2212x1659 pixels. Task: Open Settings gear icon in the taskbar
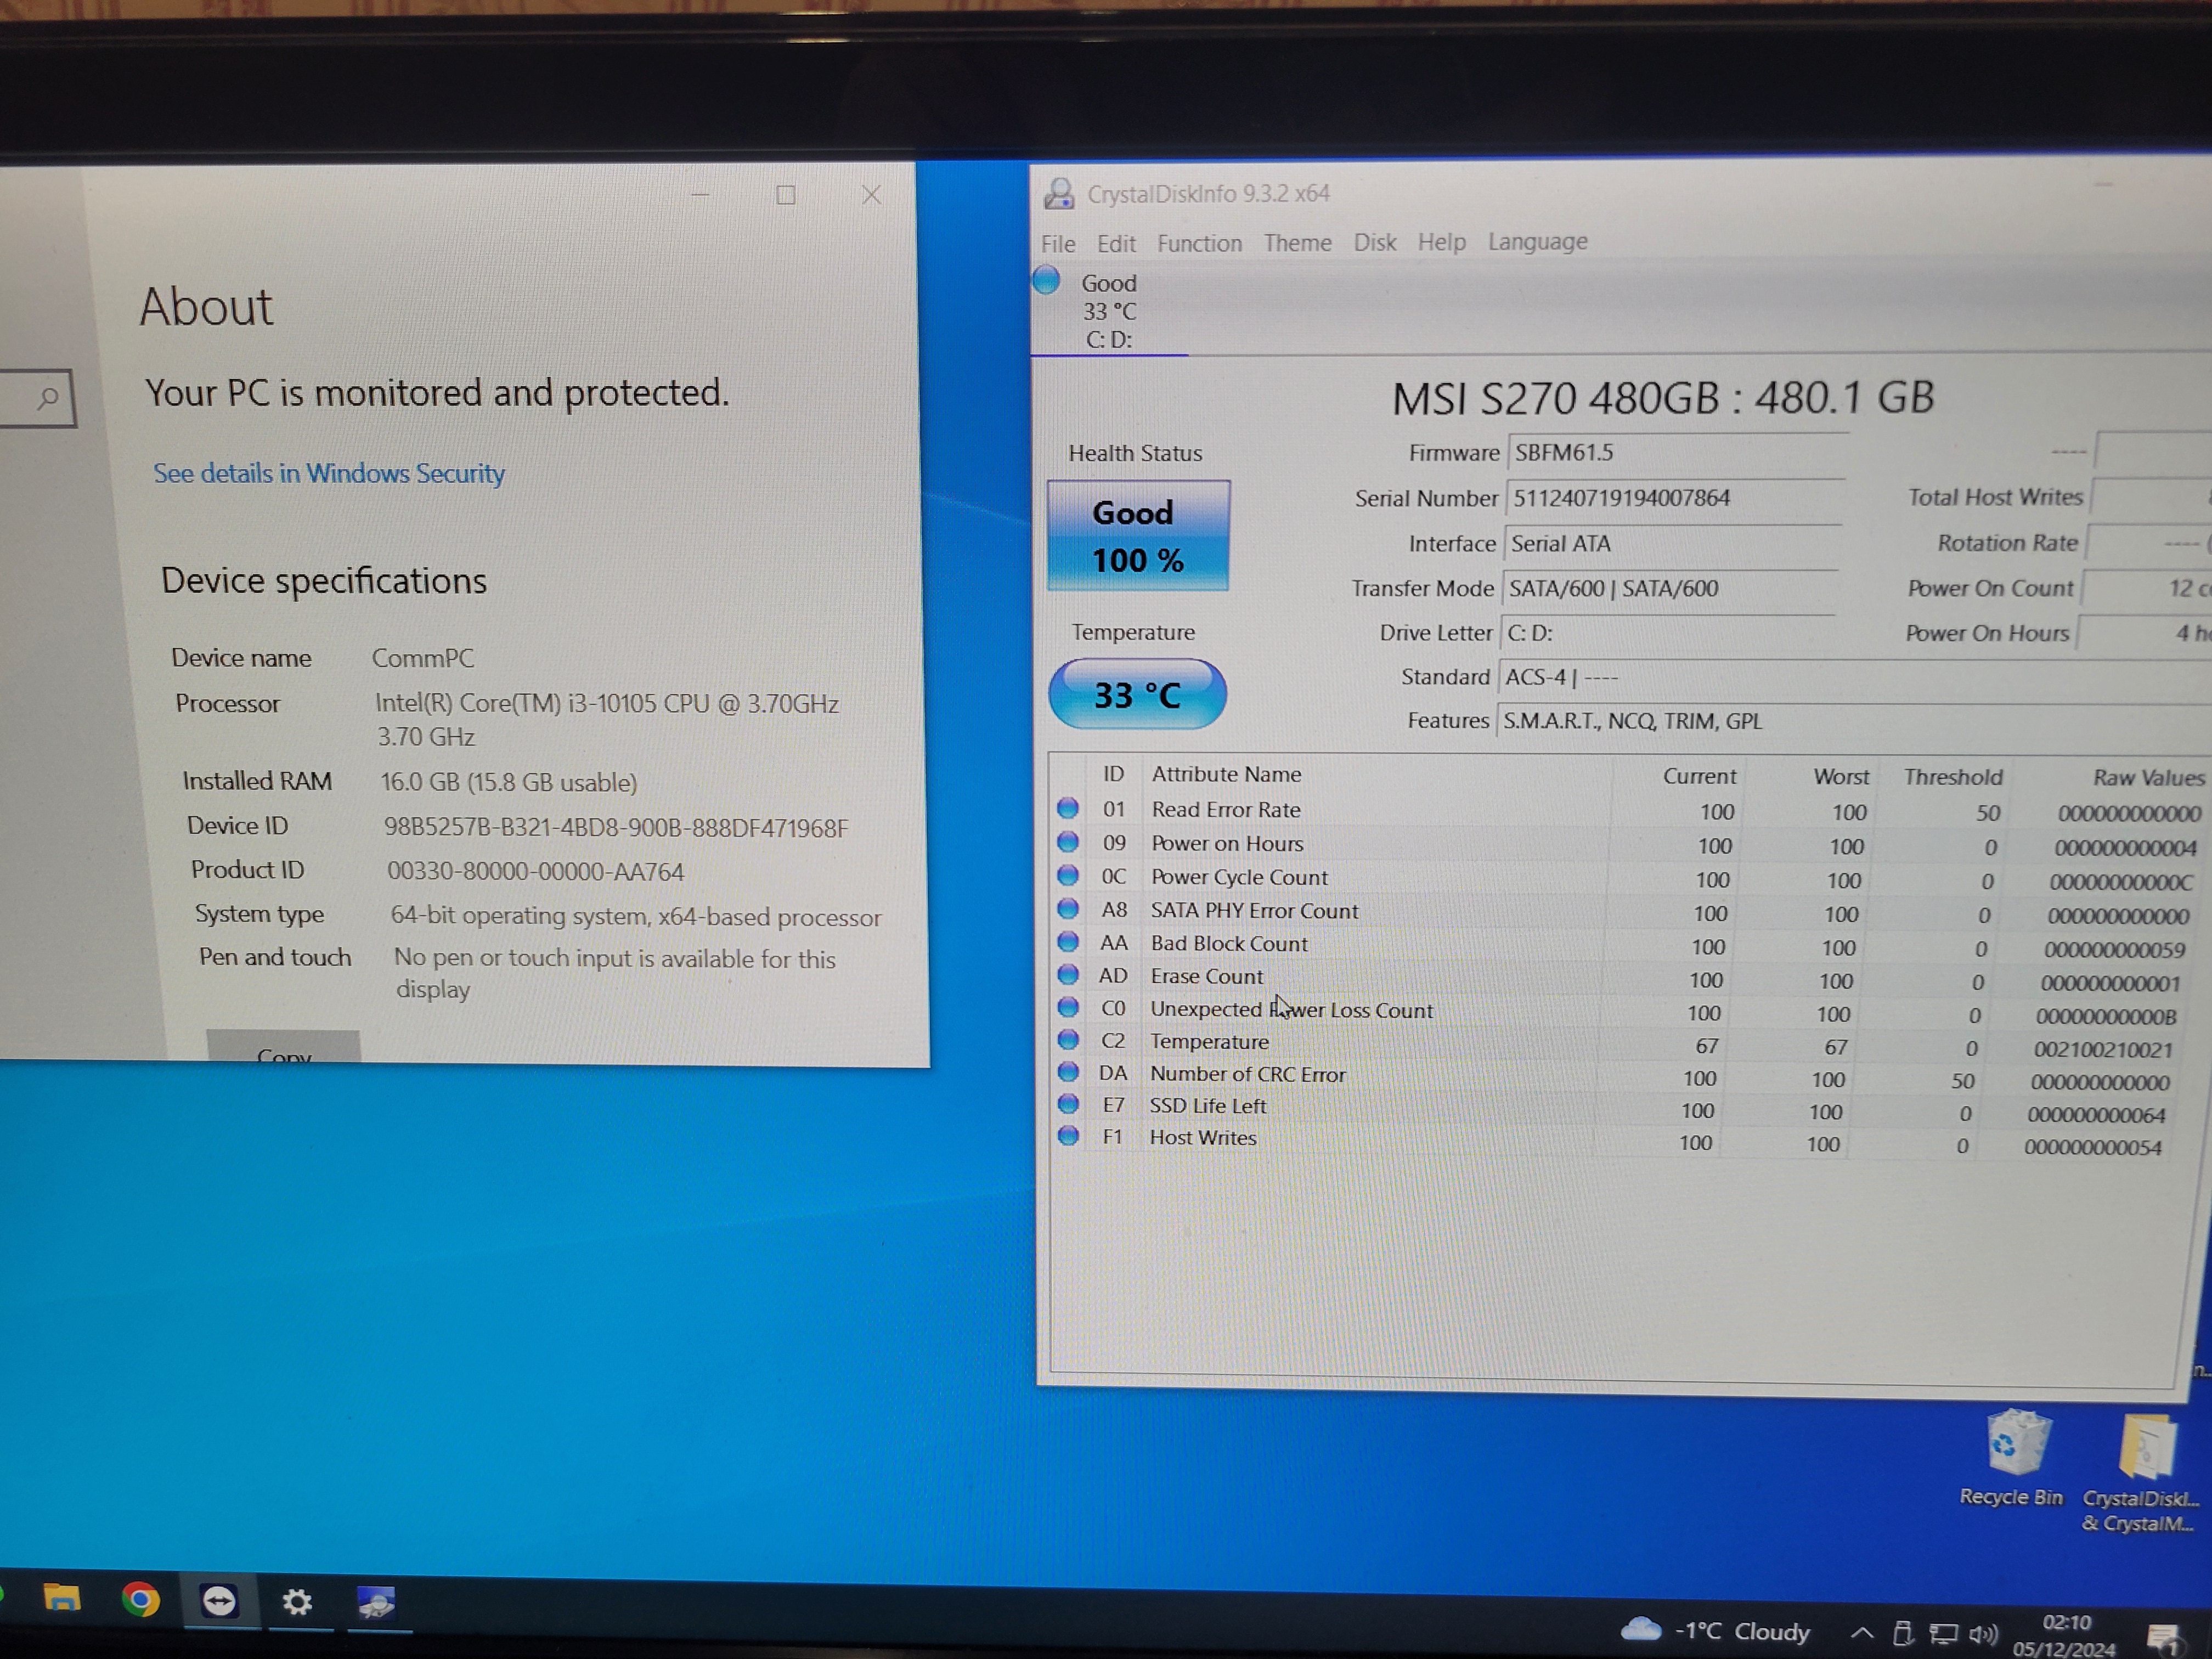coord(297,1602)
